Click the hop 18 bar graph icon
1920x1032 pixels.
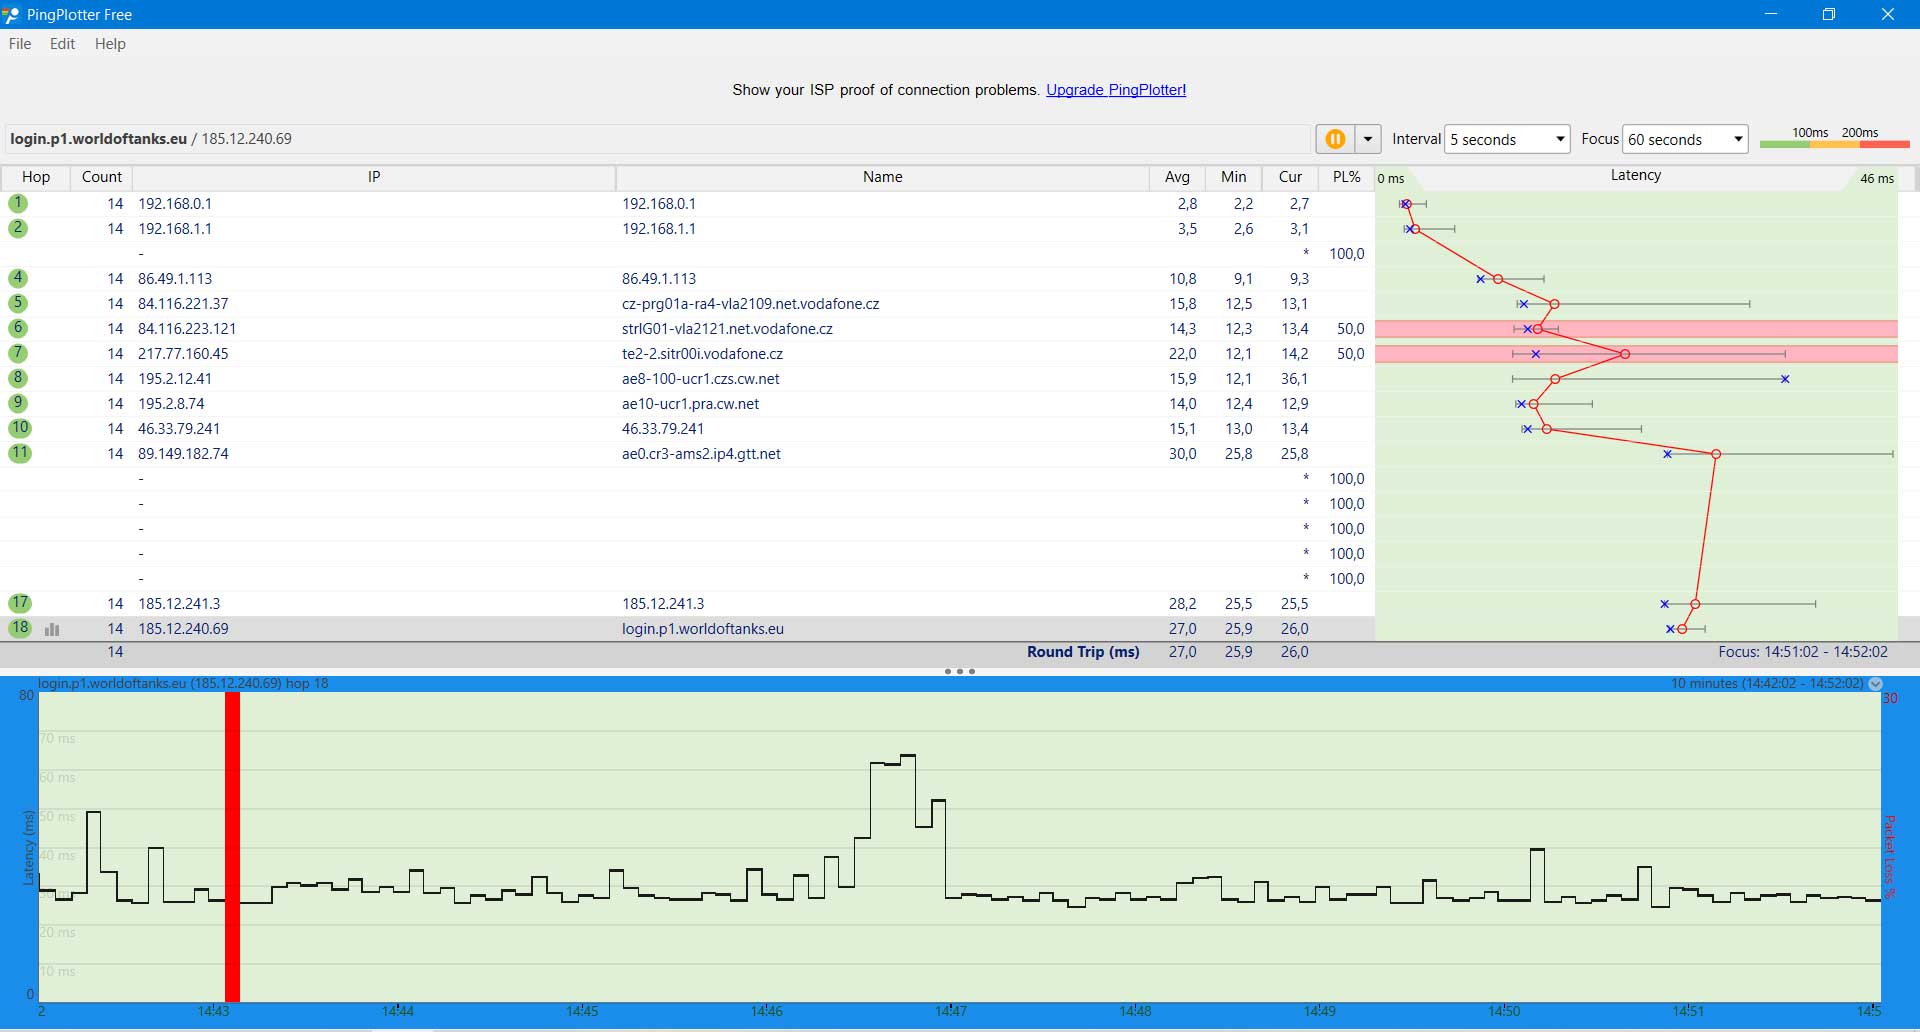(52, 629)
